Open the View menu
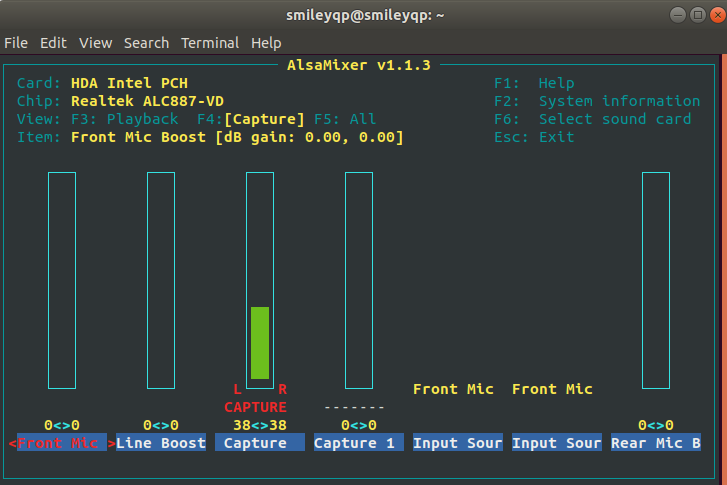Viewport: 727px width, 485px height. pos(96,43)
